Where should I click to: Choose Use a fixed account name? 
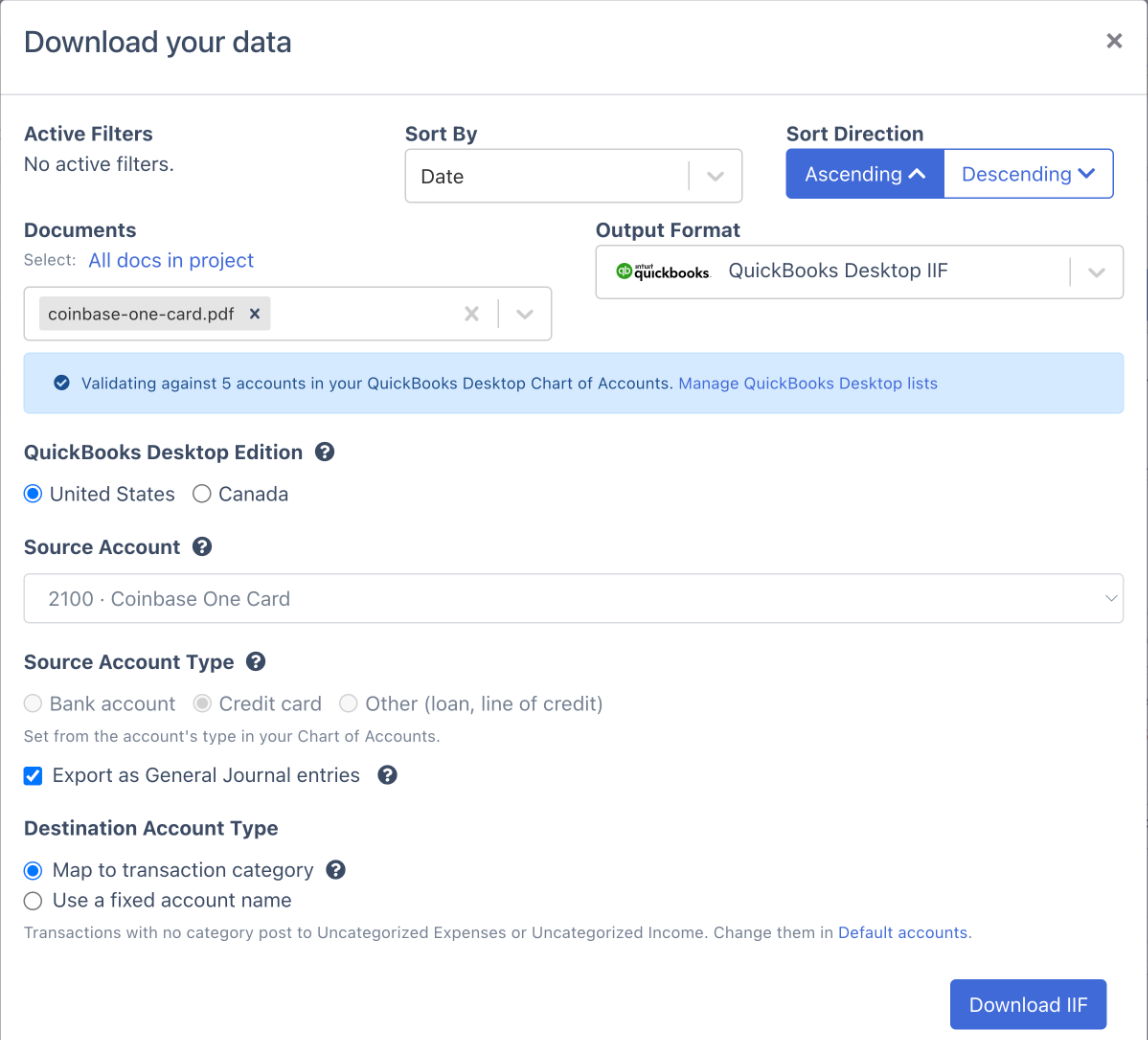pos(33,900)
